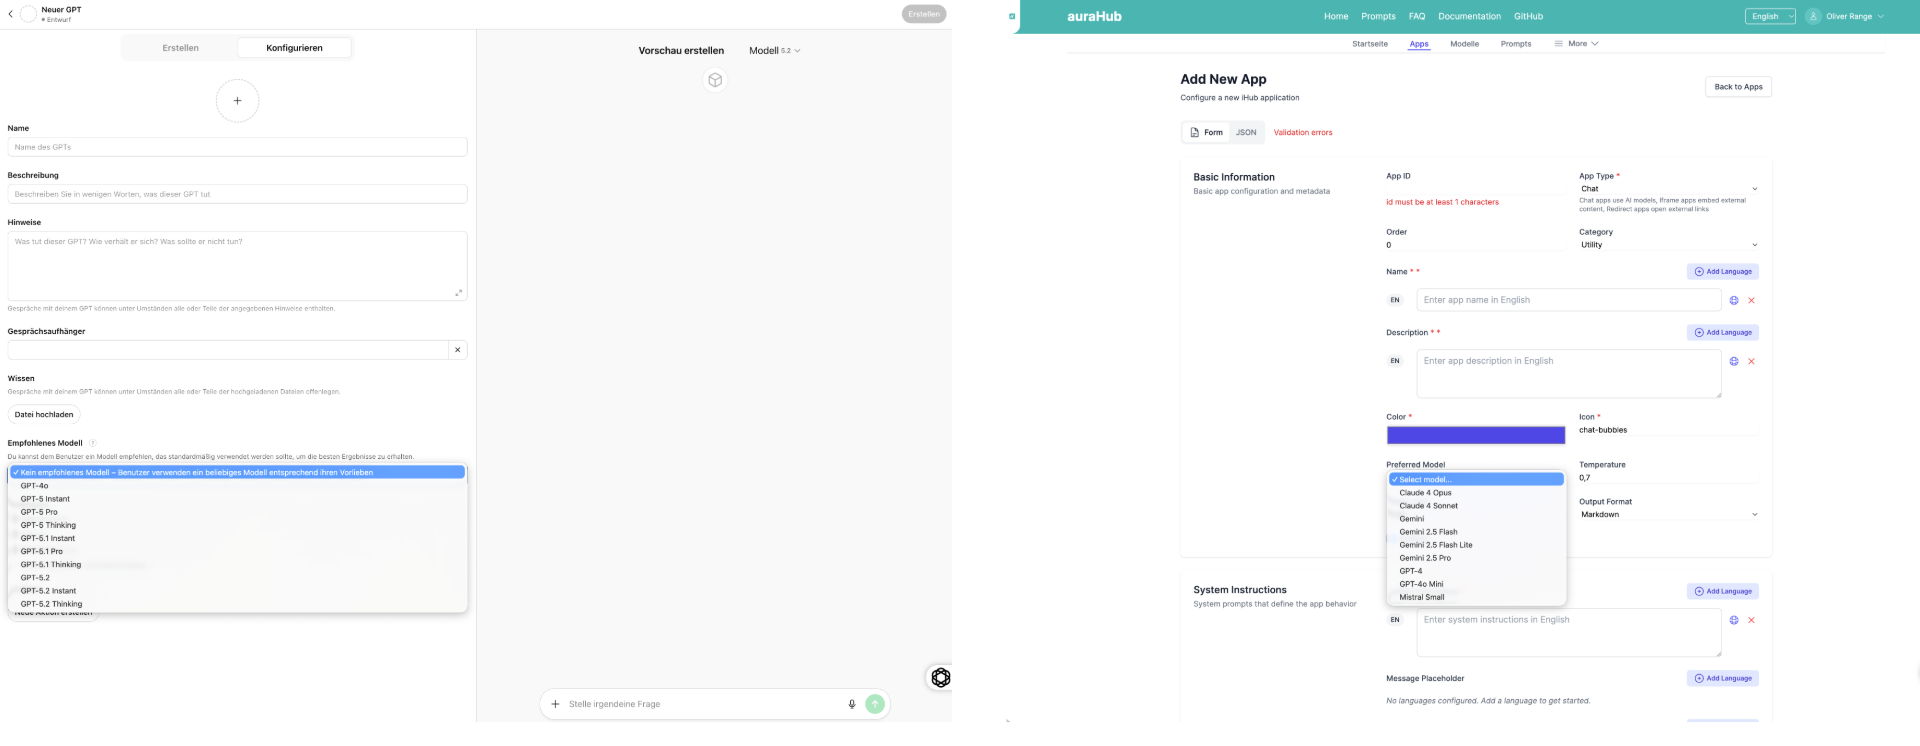Select Claude 4 Opus in the Preferred Model list
The height and width of the screenshot is (746, 1920).
pos(1476,493)
